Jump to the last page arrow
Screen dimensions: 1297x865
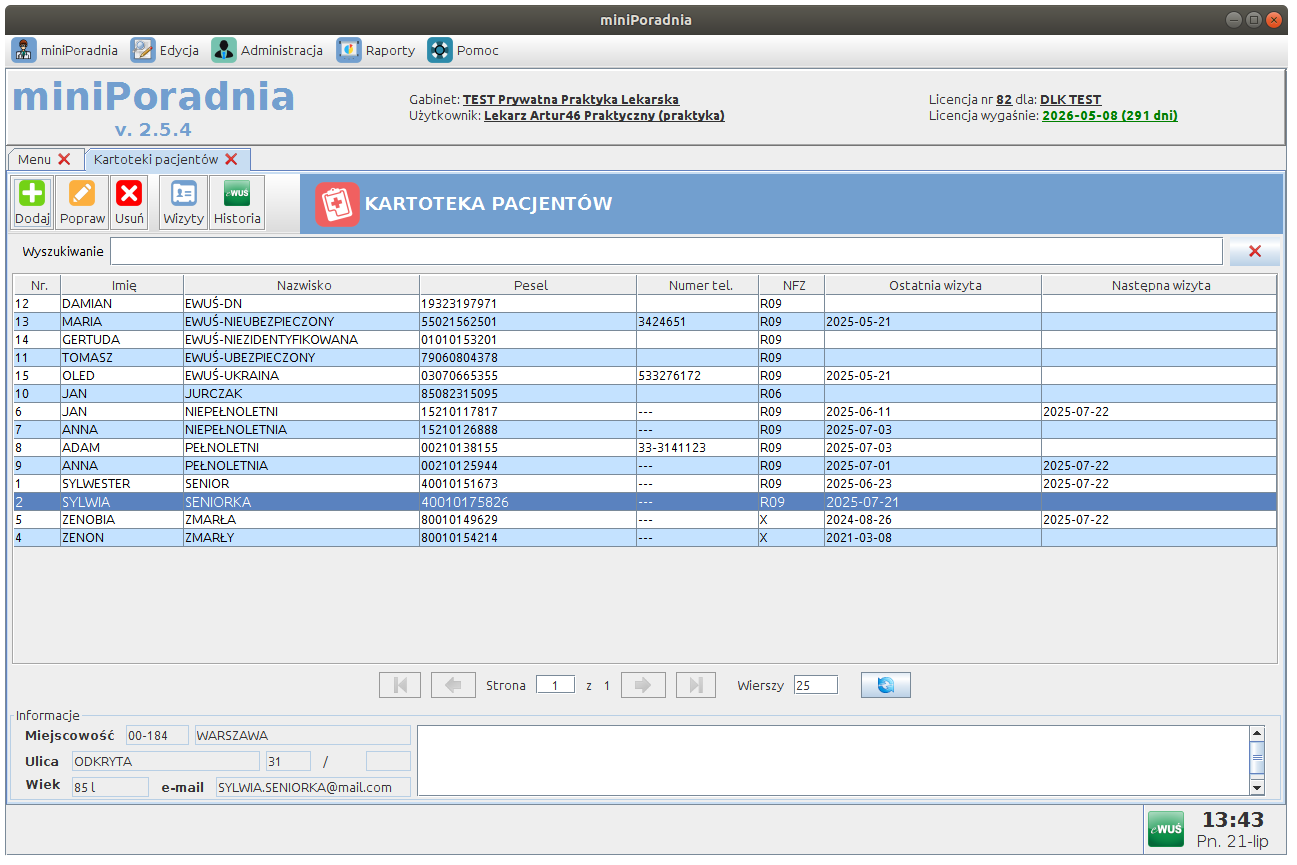click(x=696, y=685)
